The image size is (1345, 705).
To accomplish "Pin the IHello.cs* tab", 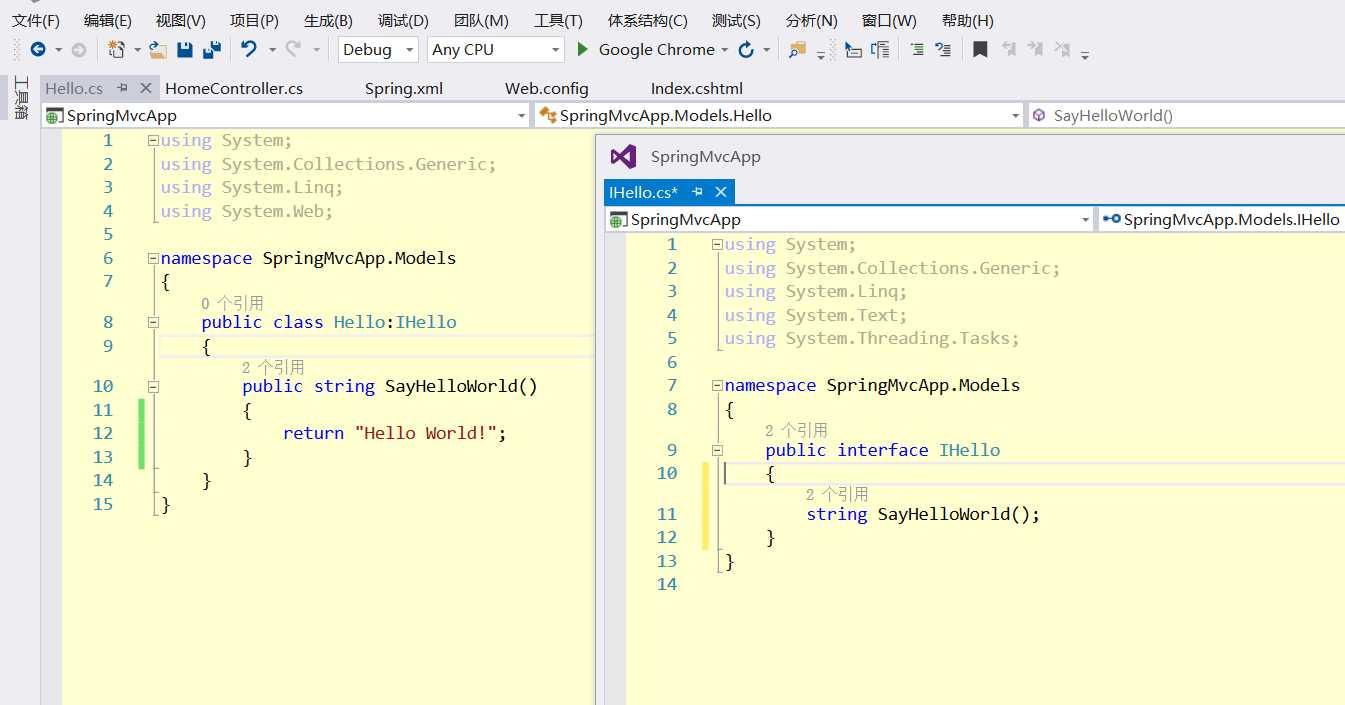I will click(698, 192).
